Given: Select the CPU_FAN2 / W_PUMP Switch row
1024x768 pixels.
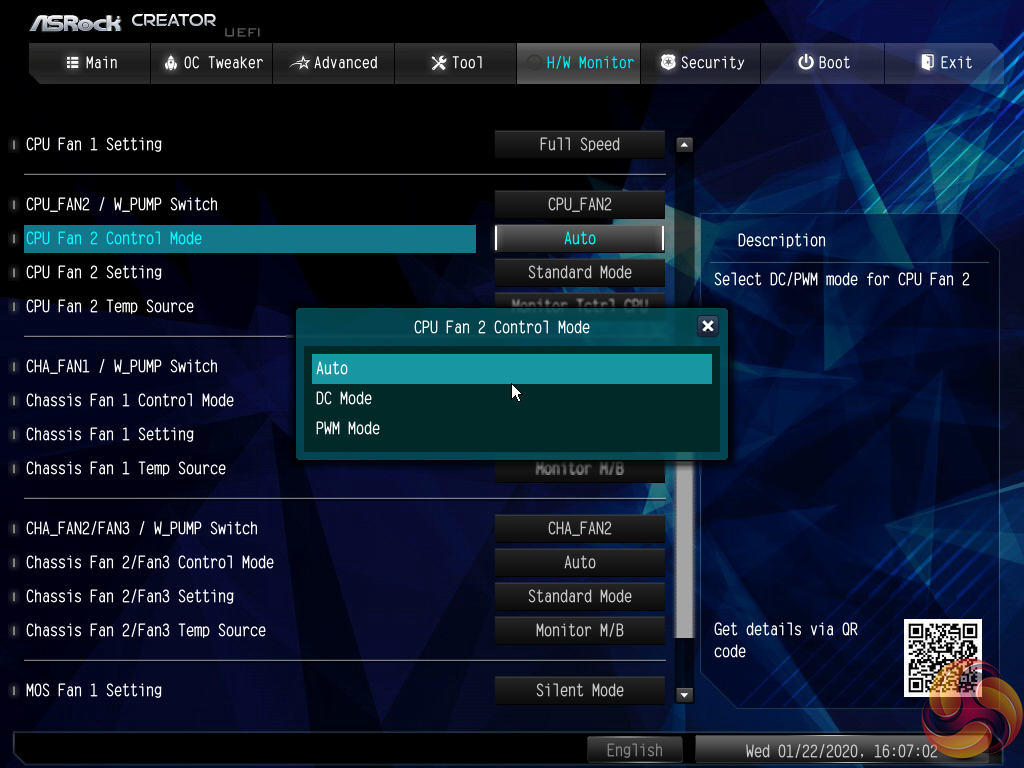Looking at the screenshot, I should (x=249, y=204).
